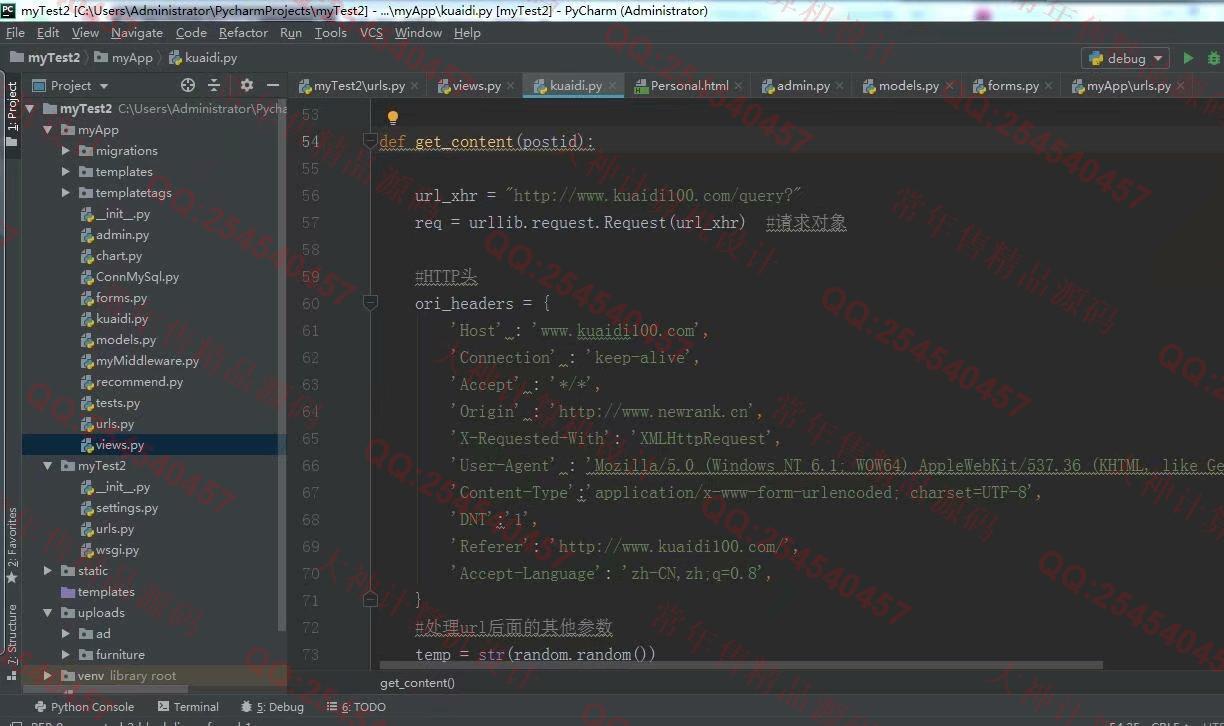1224x726 pixels.
Task: Fold the ori_headers dictionary block
Action: coord(370,303)
